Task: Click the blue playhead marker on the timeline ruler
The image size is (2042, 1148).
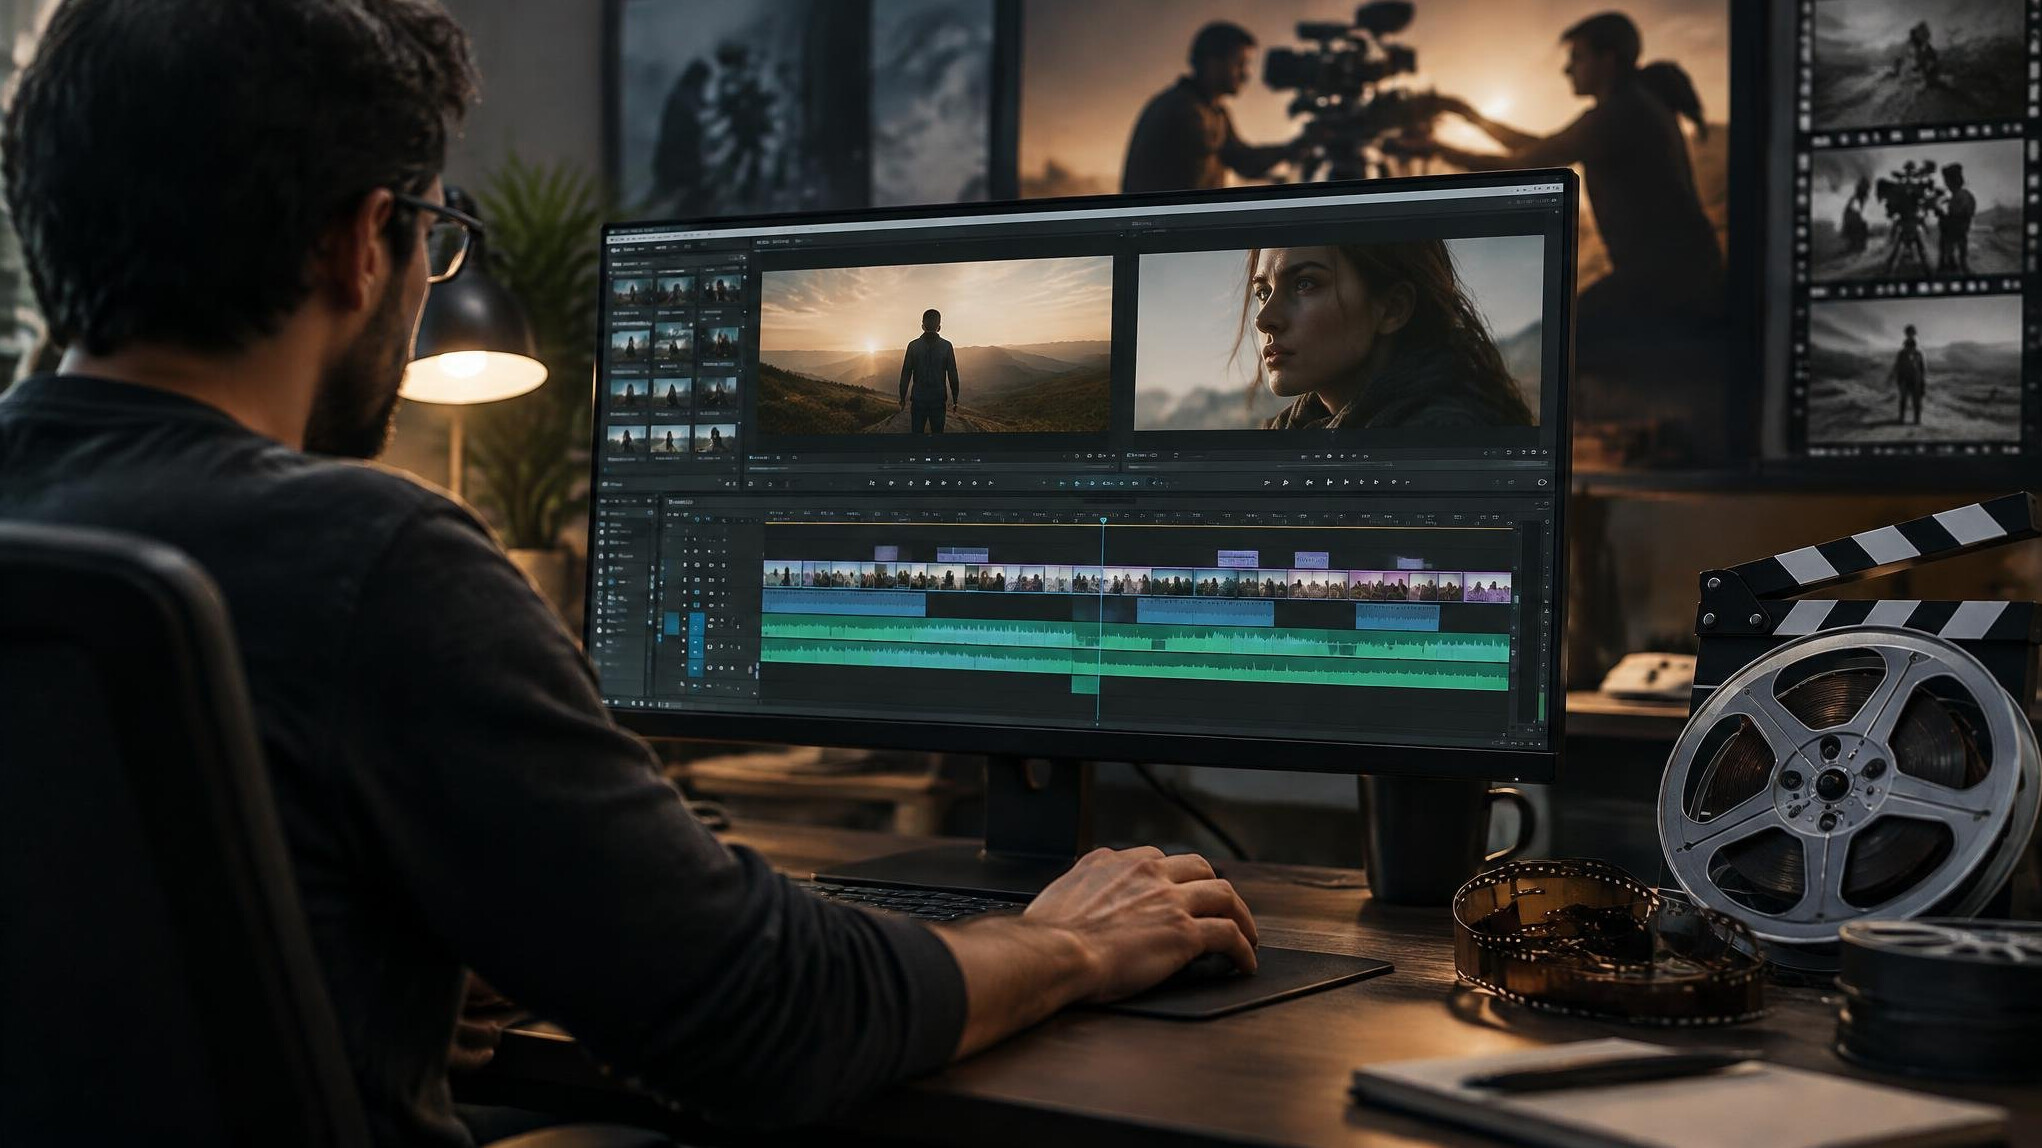Action: coord(1103,520)
